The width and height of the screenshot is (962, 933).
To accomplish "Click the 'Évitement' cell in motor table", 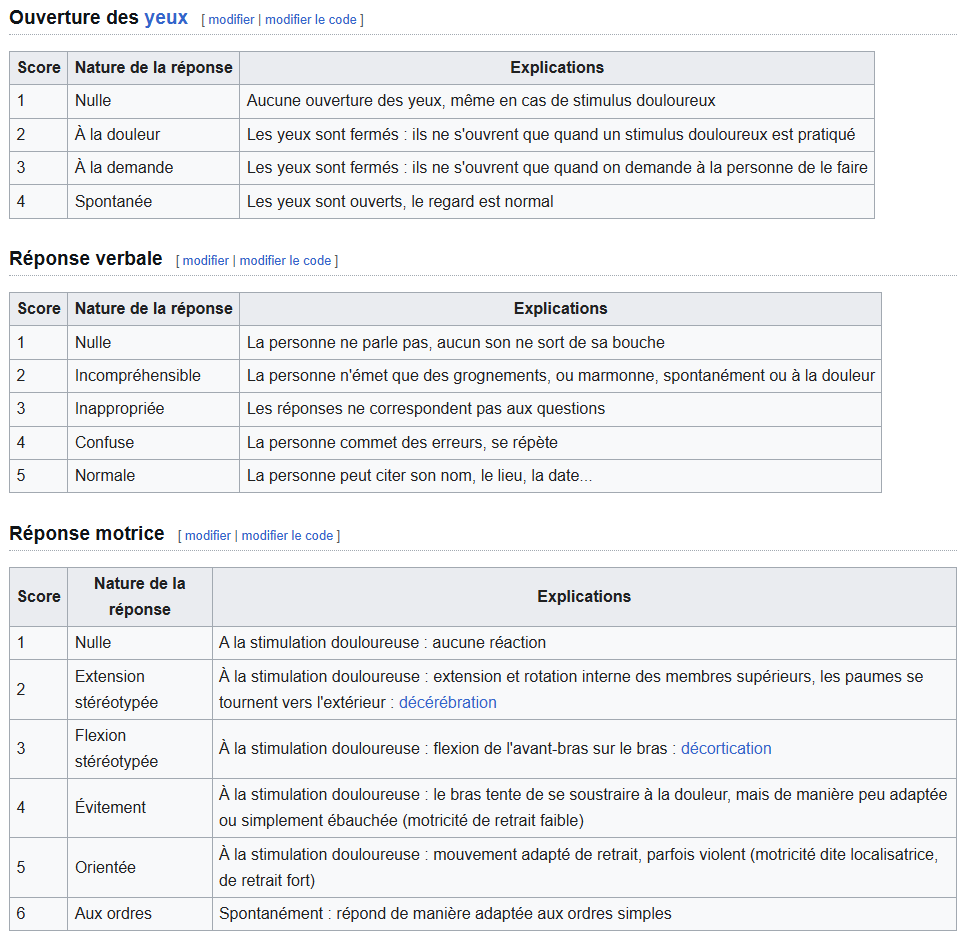I will [110, 807].
